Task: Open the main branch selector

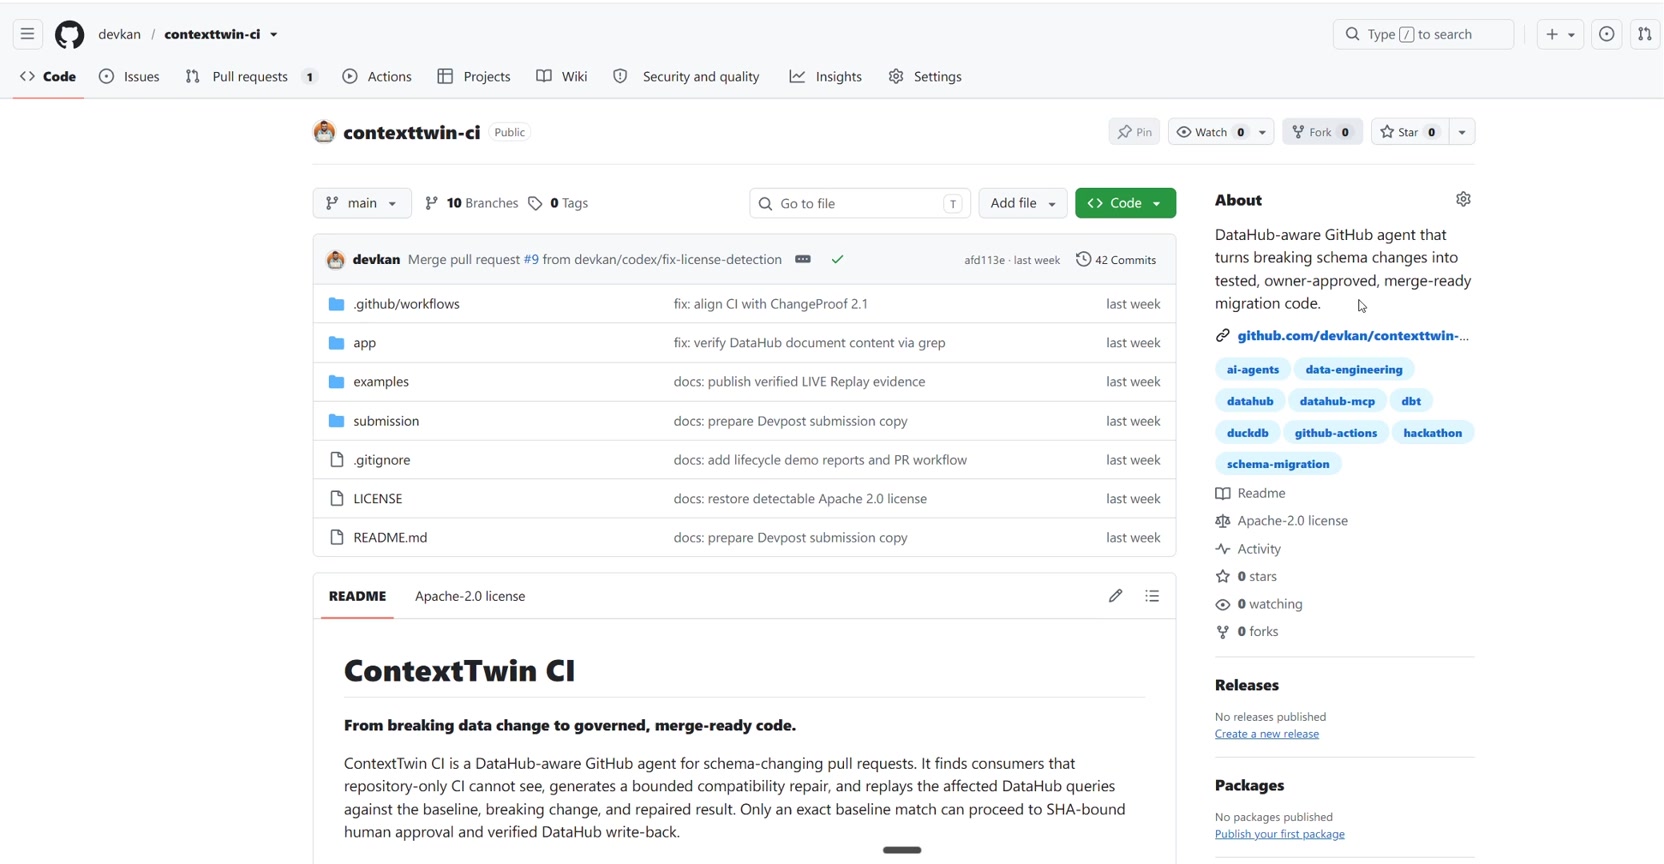Action: (x=362, y=203)
